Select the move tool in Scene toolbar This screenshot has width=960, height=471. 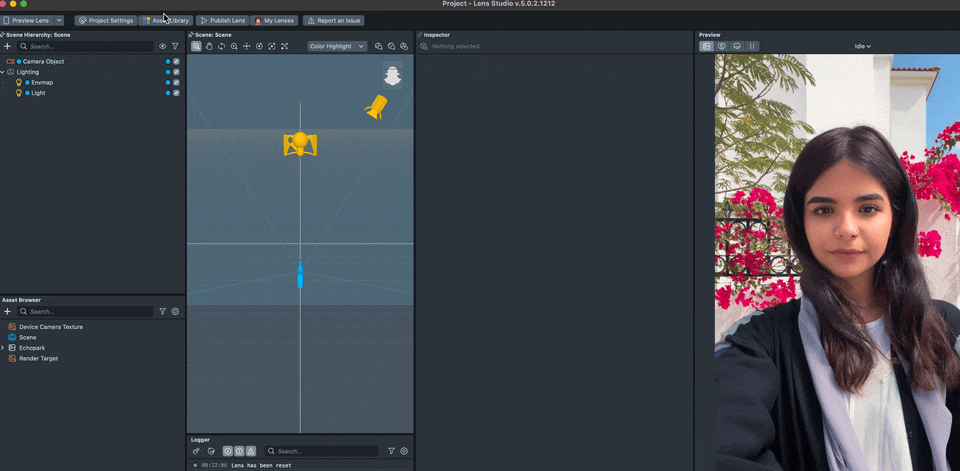[247, 46]
